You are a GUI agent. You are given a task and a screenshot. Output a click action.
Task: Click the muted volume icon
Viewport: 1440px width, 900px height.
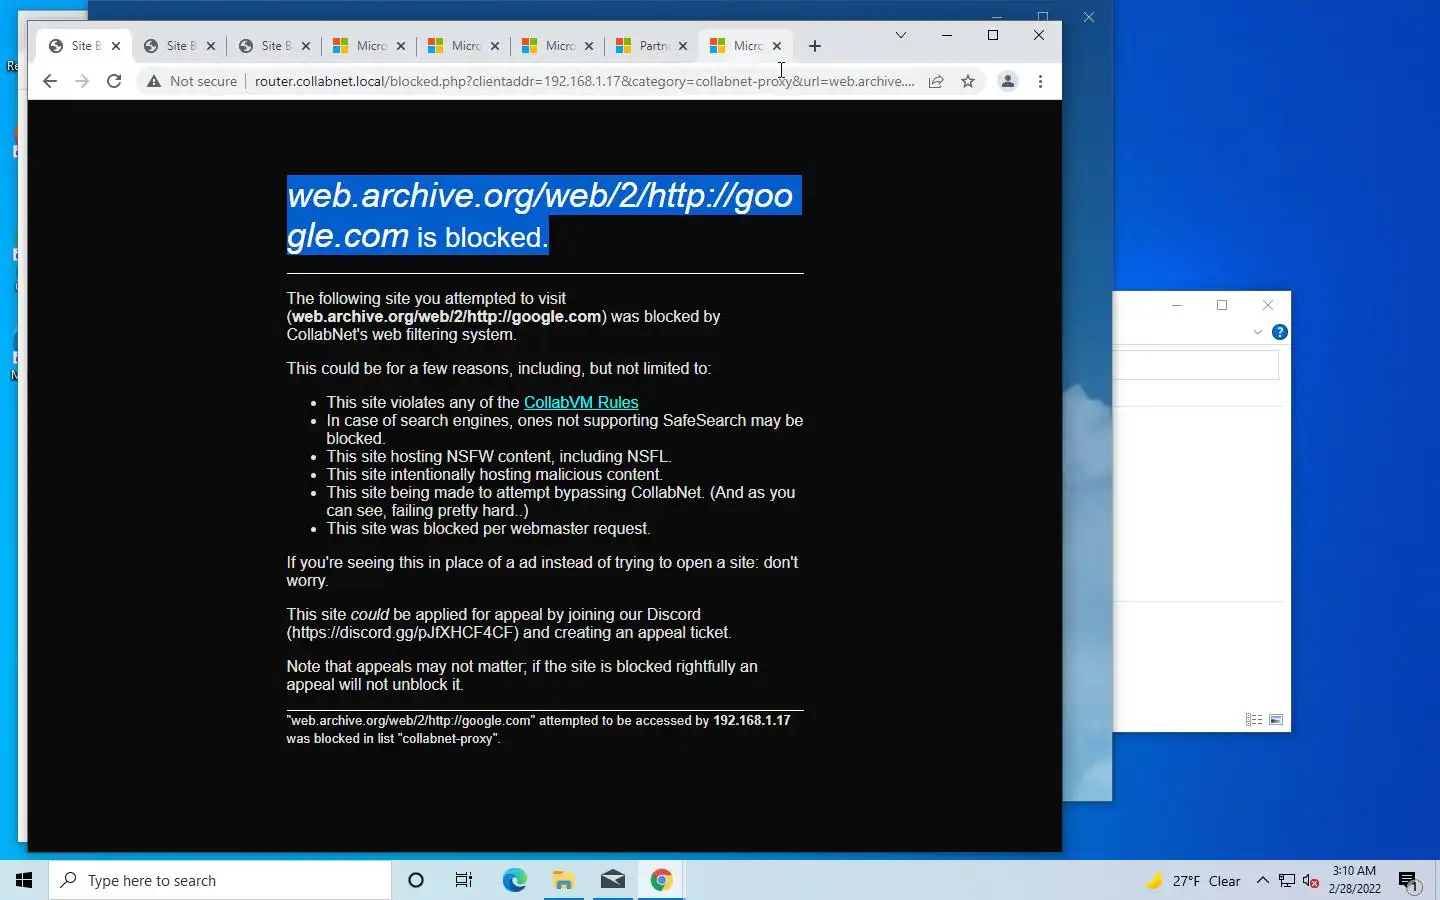(1311, 881)
